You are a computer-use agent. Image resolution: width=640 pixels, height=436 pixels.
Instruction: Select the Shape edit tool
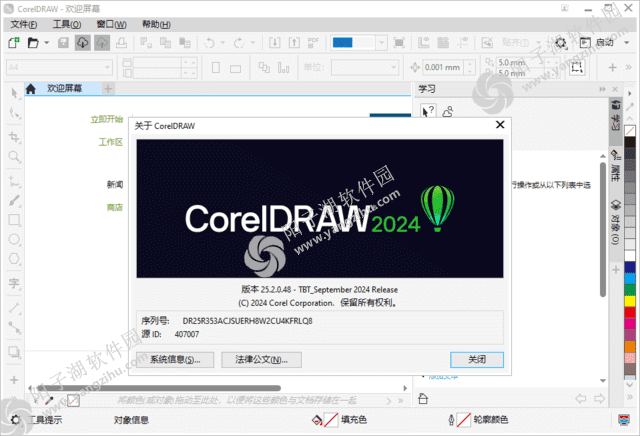[14, 113]
